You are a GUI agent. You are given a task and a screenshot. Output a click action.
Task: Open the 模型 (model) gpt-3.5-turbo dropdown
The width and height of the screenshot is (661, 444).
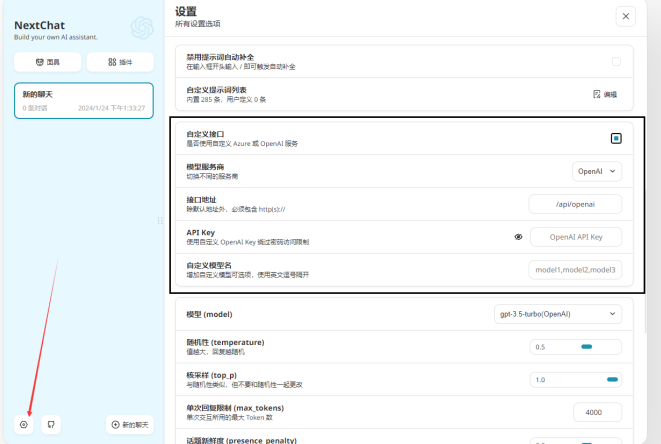tap(558, 314)
